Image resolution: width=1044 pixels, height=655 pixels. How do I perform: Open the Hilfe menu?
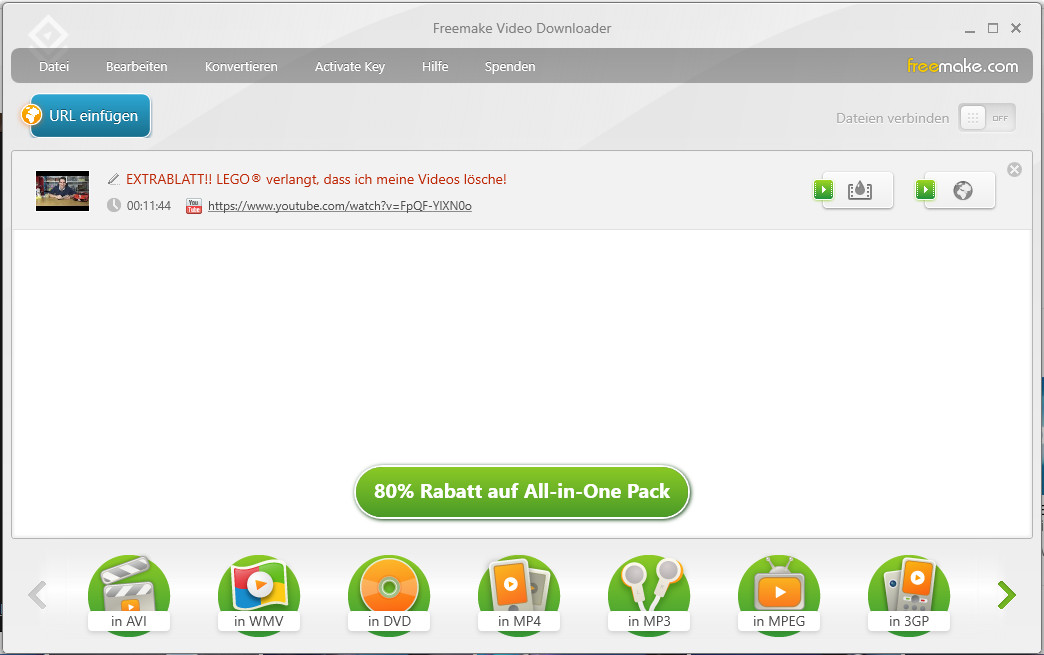435,66
